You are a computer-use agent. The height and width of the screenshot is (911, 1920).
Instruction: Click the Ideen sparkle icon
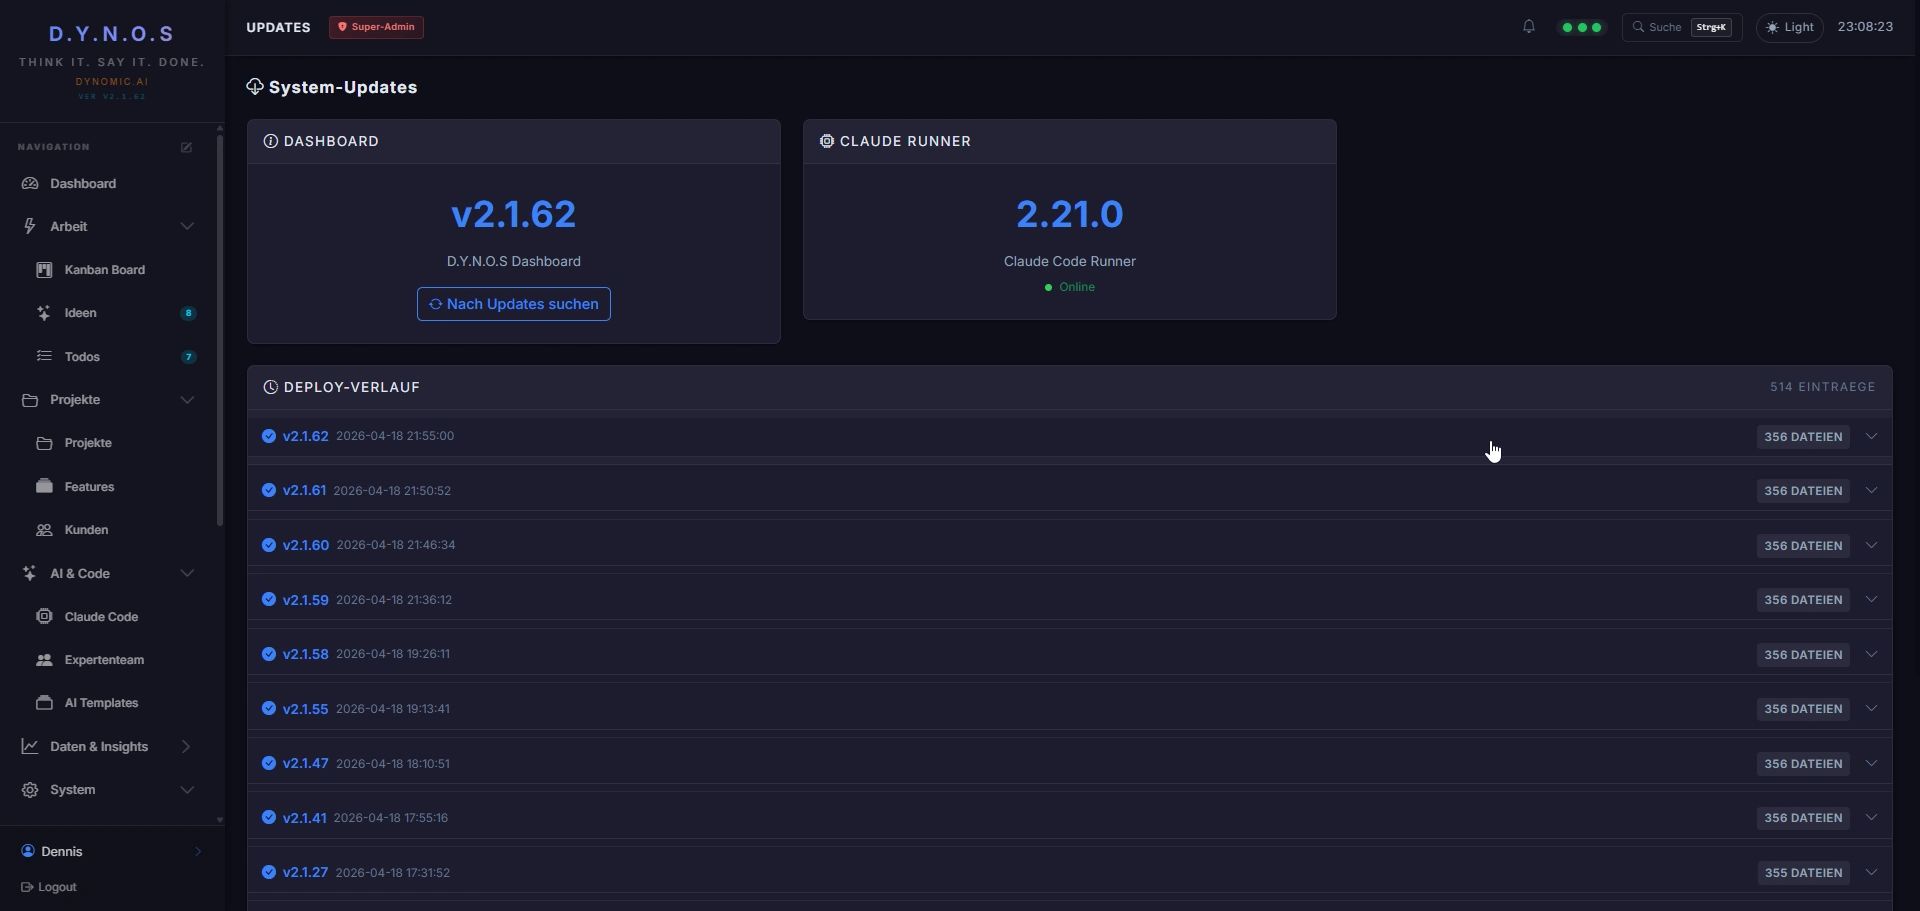coord(44,313)
